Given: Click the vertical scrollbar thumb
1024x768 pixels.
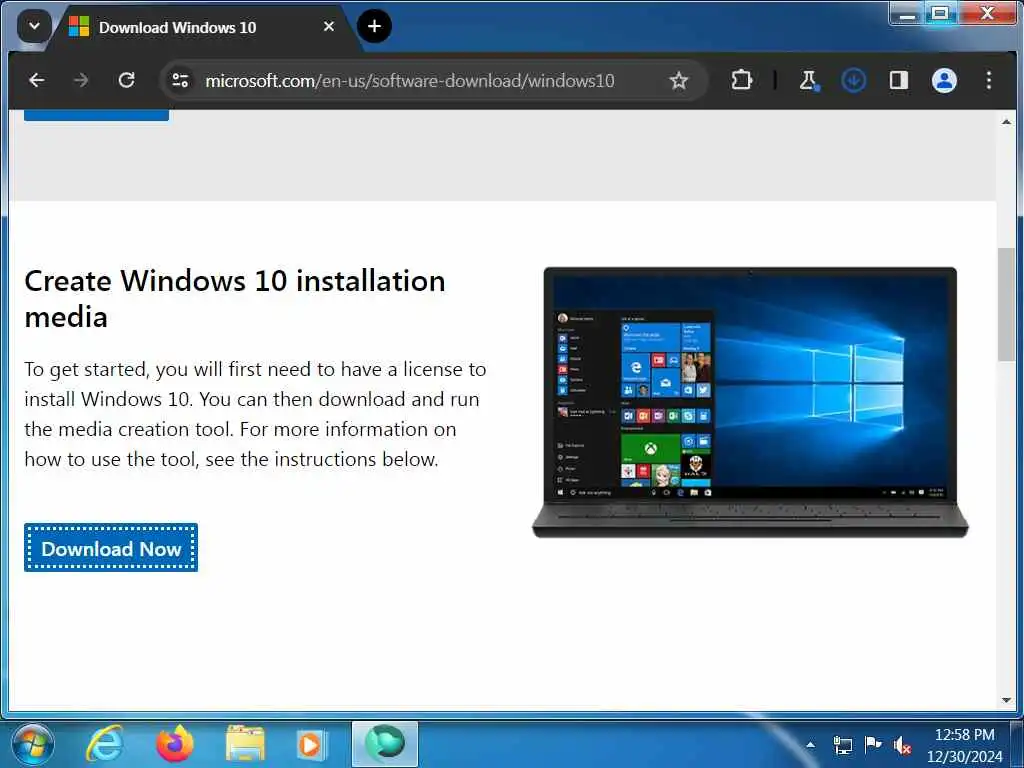Looking at the screenshot, I should click(x=1006, y=304).
